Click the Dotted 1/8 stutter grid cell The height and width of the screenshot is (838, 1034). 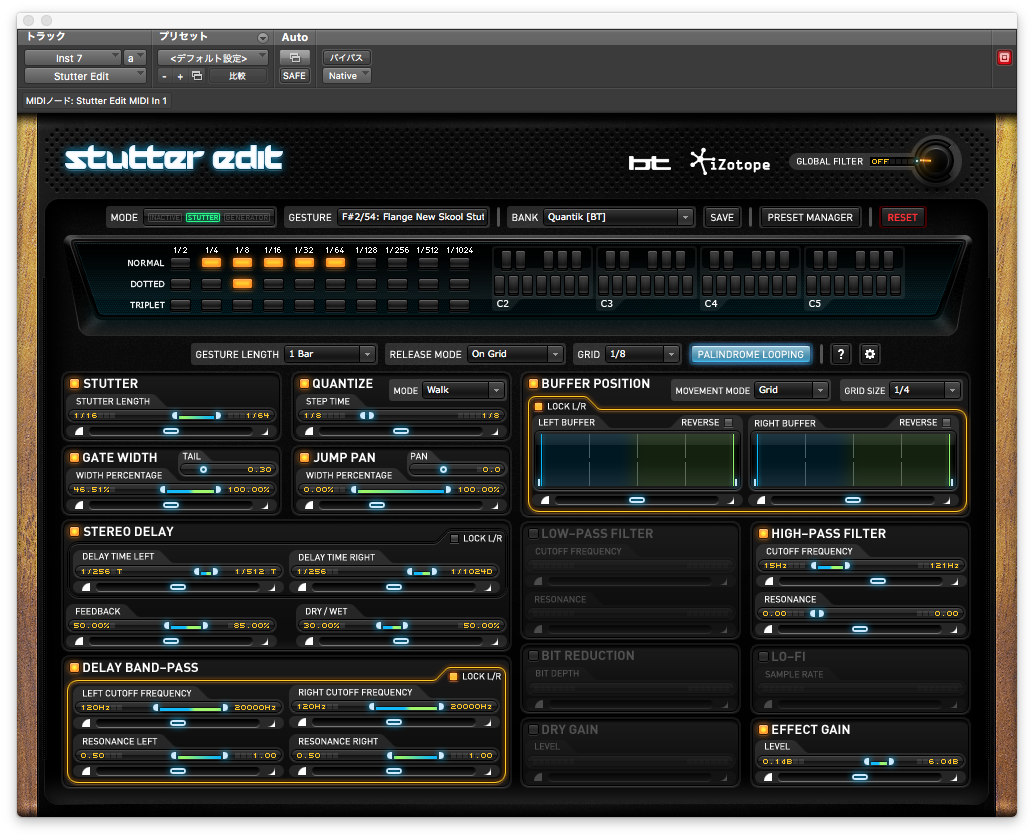(x=242, y=284)
